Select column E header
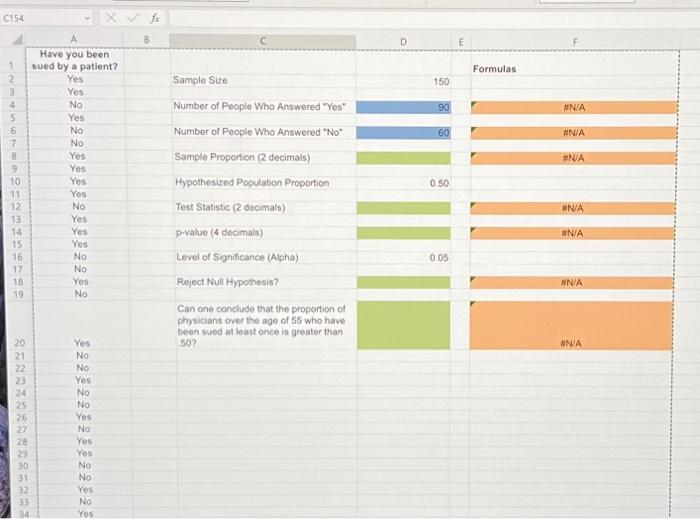The height and width of the screenshot is (519, 700). [x=461, y=42]
